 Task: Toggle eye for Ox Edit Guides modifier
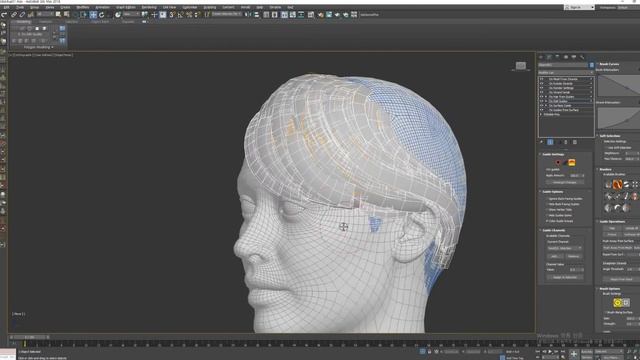pyautogui.click(x=542, y=101)
